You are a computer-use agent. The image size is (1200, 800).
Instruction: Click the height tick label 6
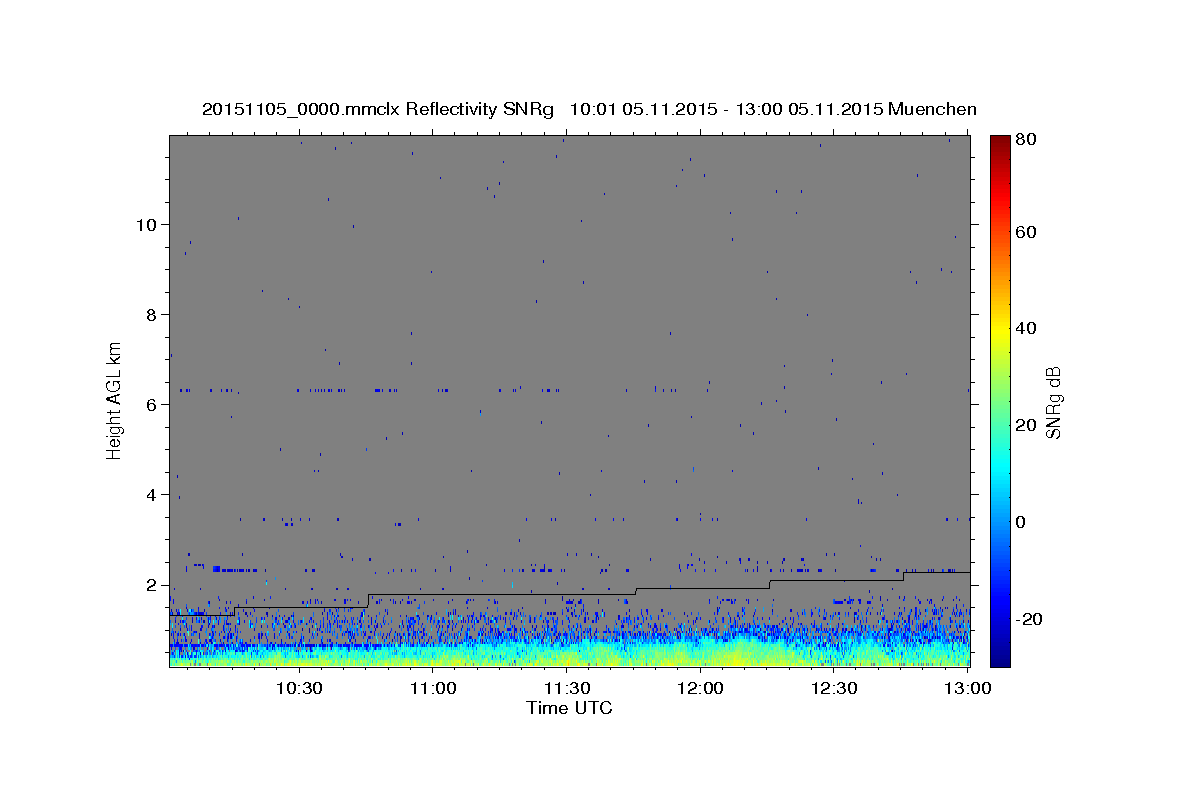(152, 404)
